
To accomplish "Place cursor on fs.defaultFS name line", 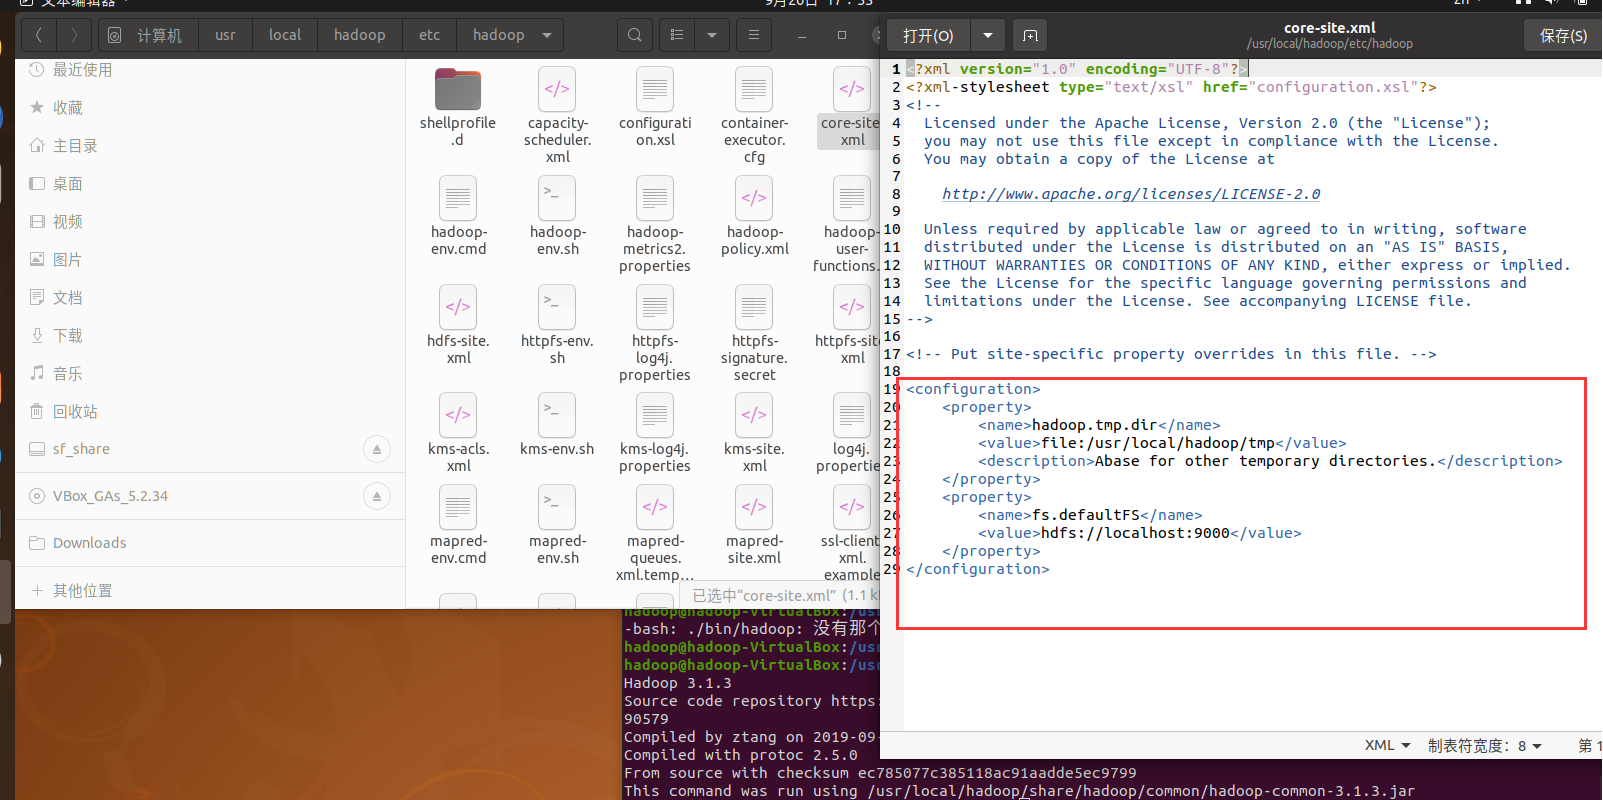I will 1090,515.
